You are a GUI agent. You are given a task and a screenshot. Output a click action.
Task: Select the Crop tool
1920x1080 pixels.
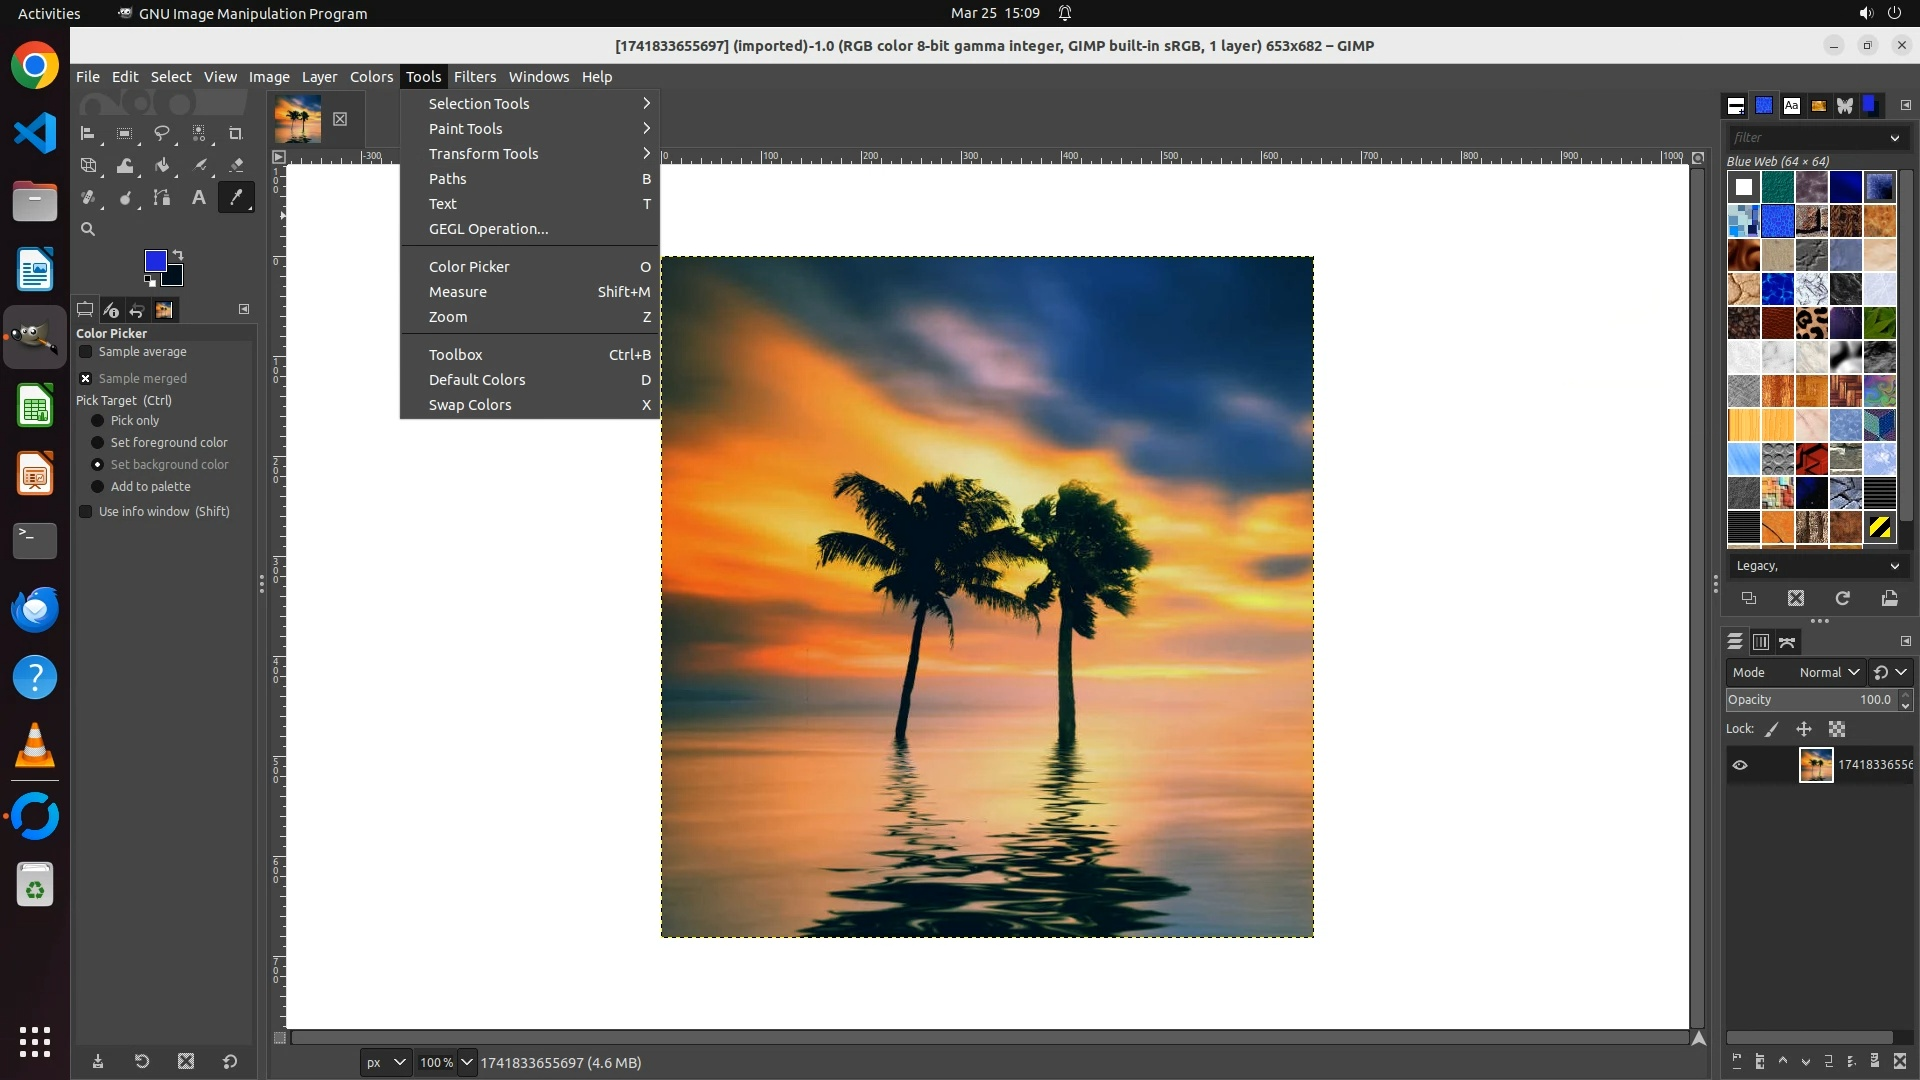(236, 133)
